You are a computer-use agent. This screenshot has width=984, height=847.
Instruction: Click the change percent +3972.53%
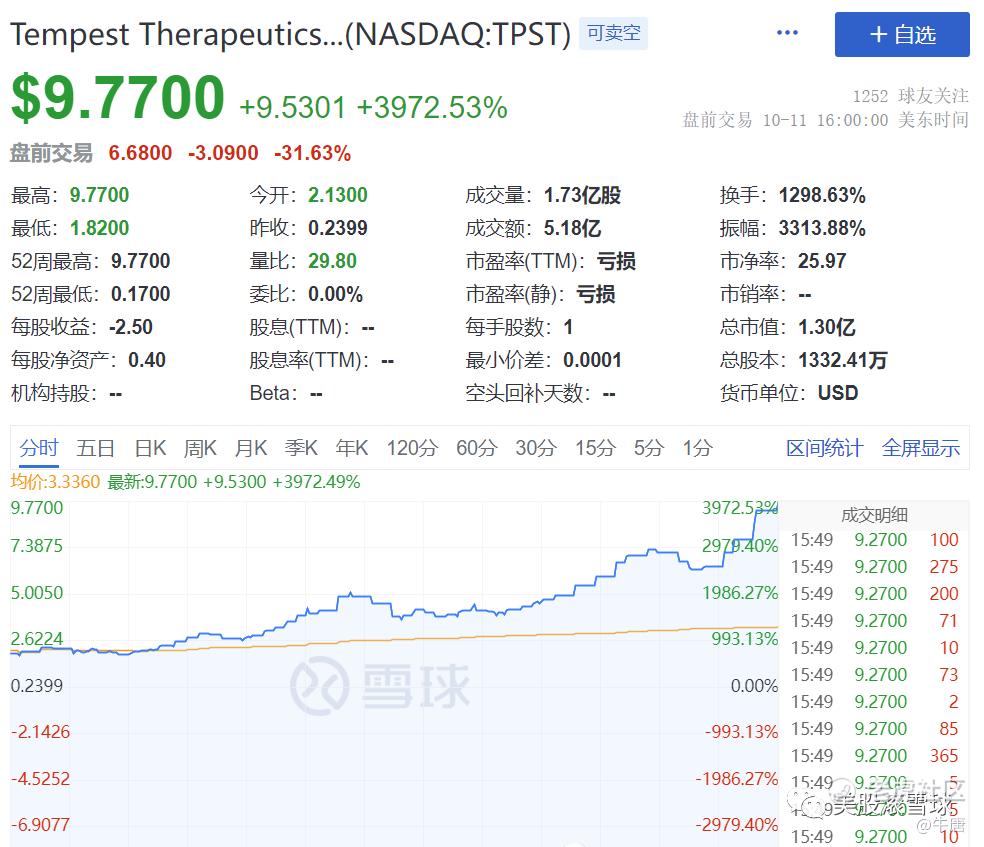[432, 107]
